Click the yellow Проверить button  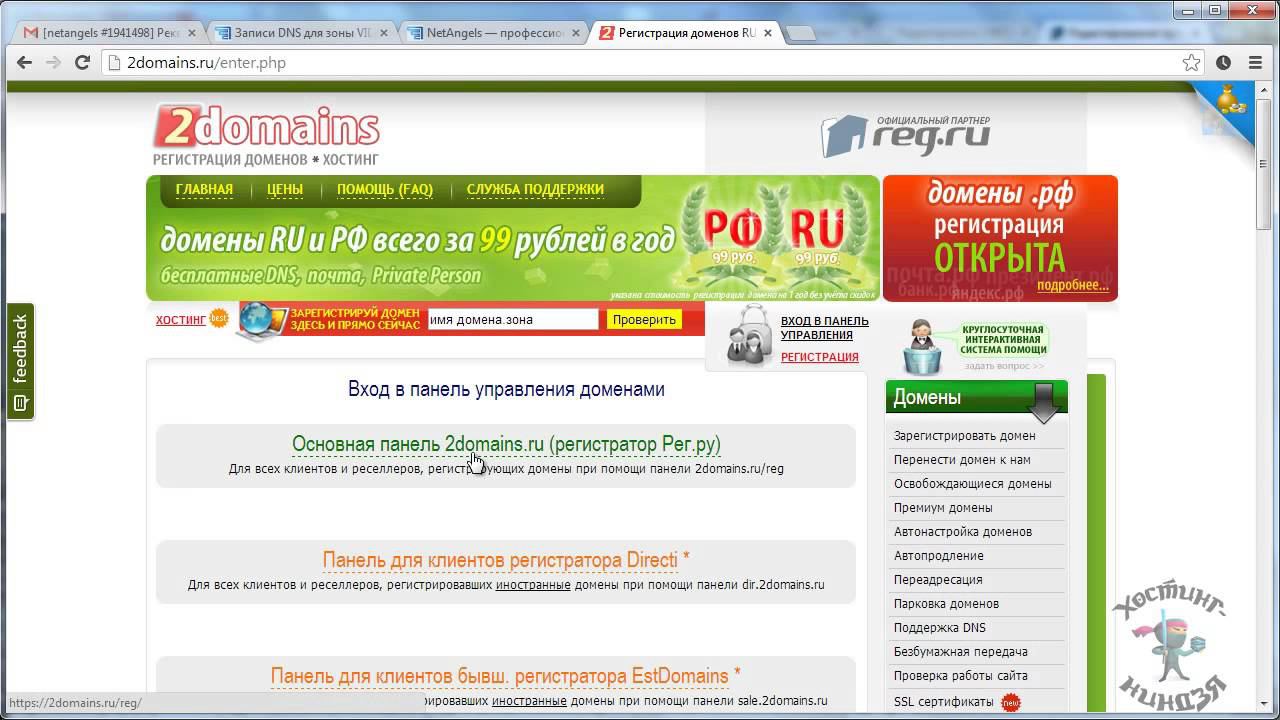tap(644, 320)
